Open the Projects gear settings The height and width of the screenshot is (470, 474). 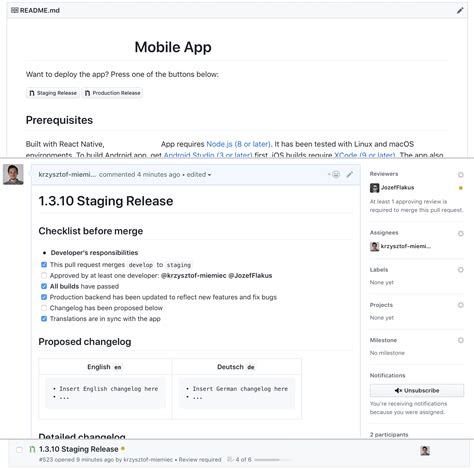pyautogui.click(x=461, y=305)
